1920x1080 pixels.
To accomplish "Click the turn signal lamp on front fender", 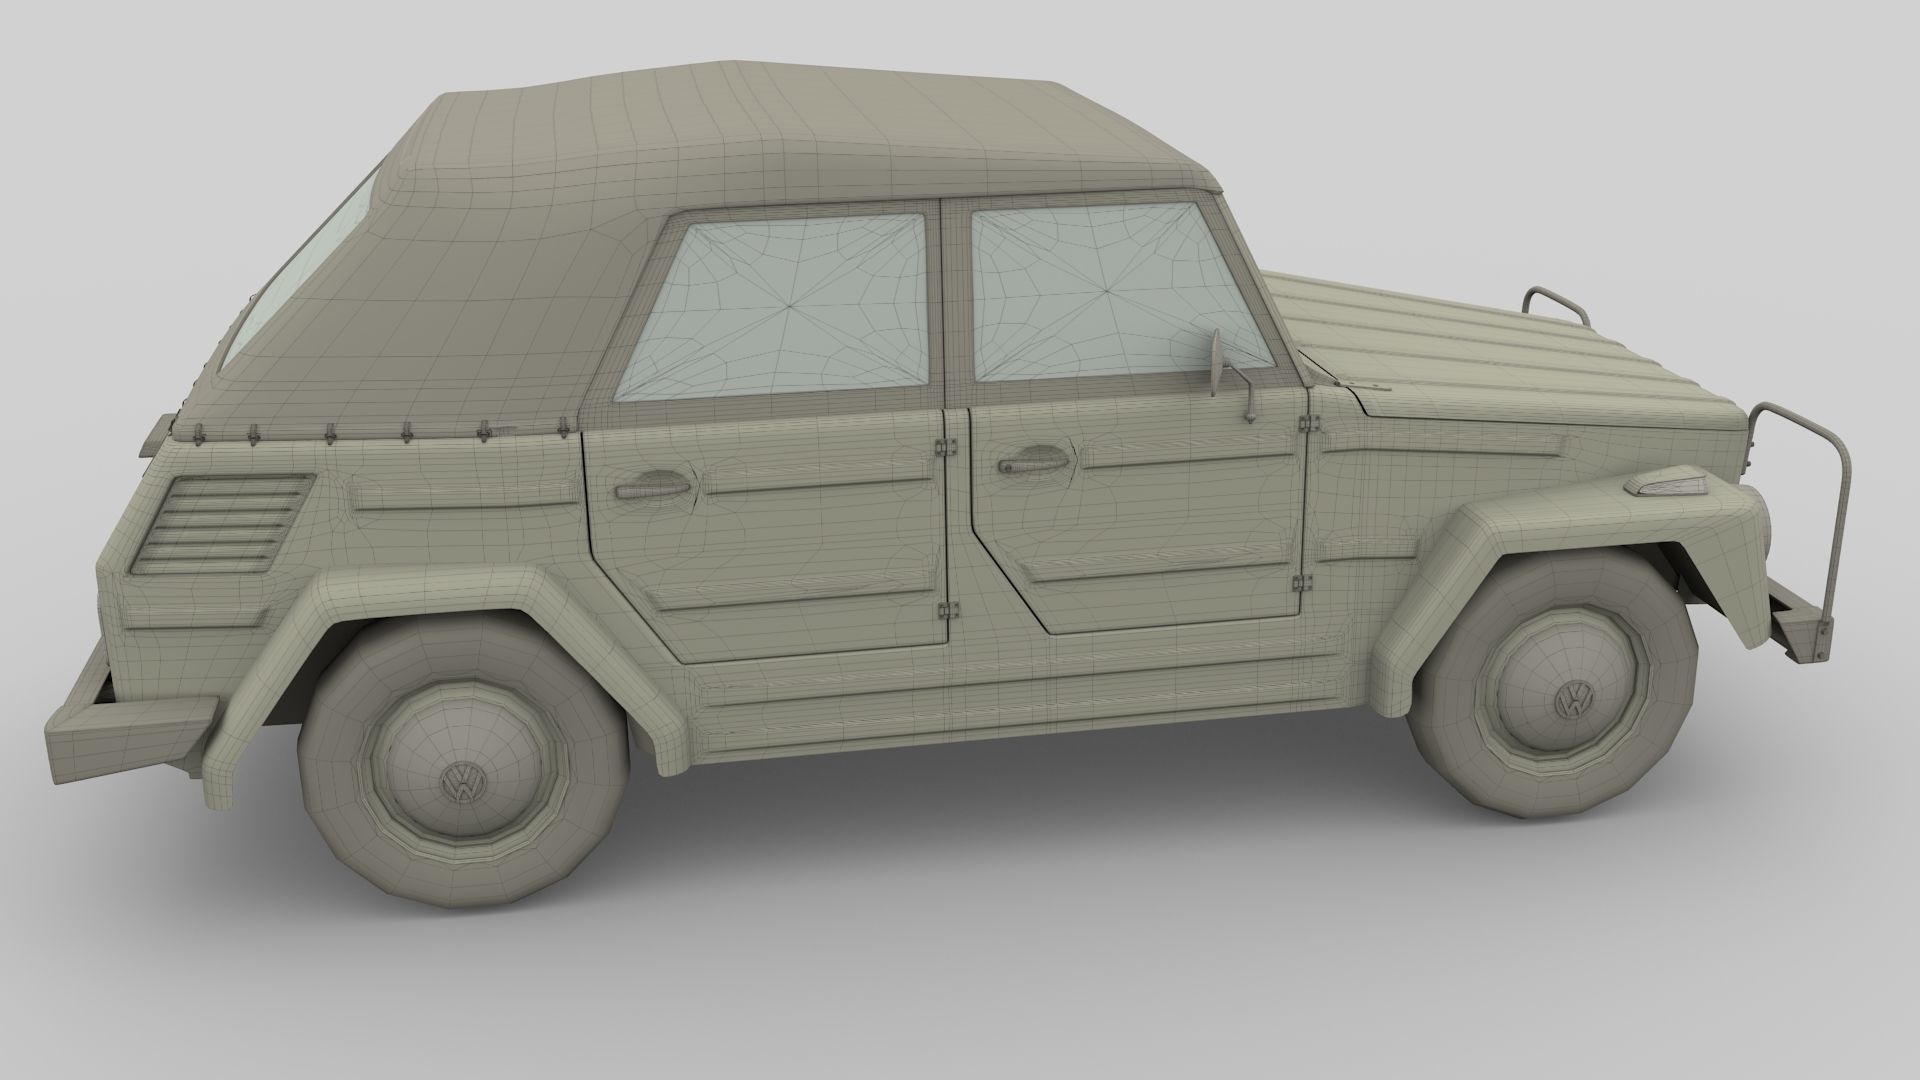I will tap(1669, 486).
